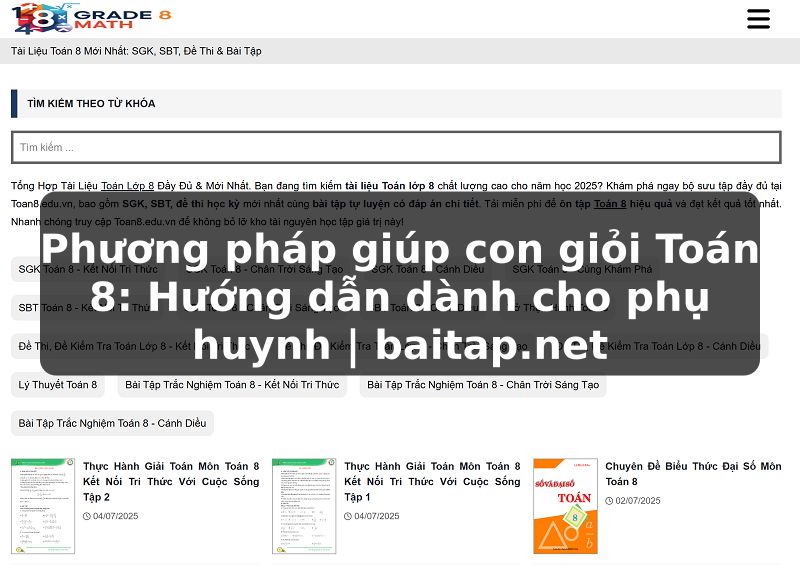Click the TÌM KIẾM THEO TỪ KHÓA heading
Image resolution: width=800 pixels, height=567 pixels.
pos(91,104)
